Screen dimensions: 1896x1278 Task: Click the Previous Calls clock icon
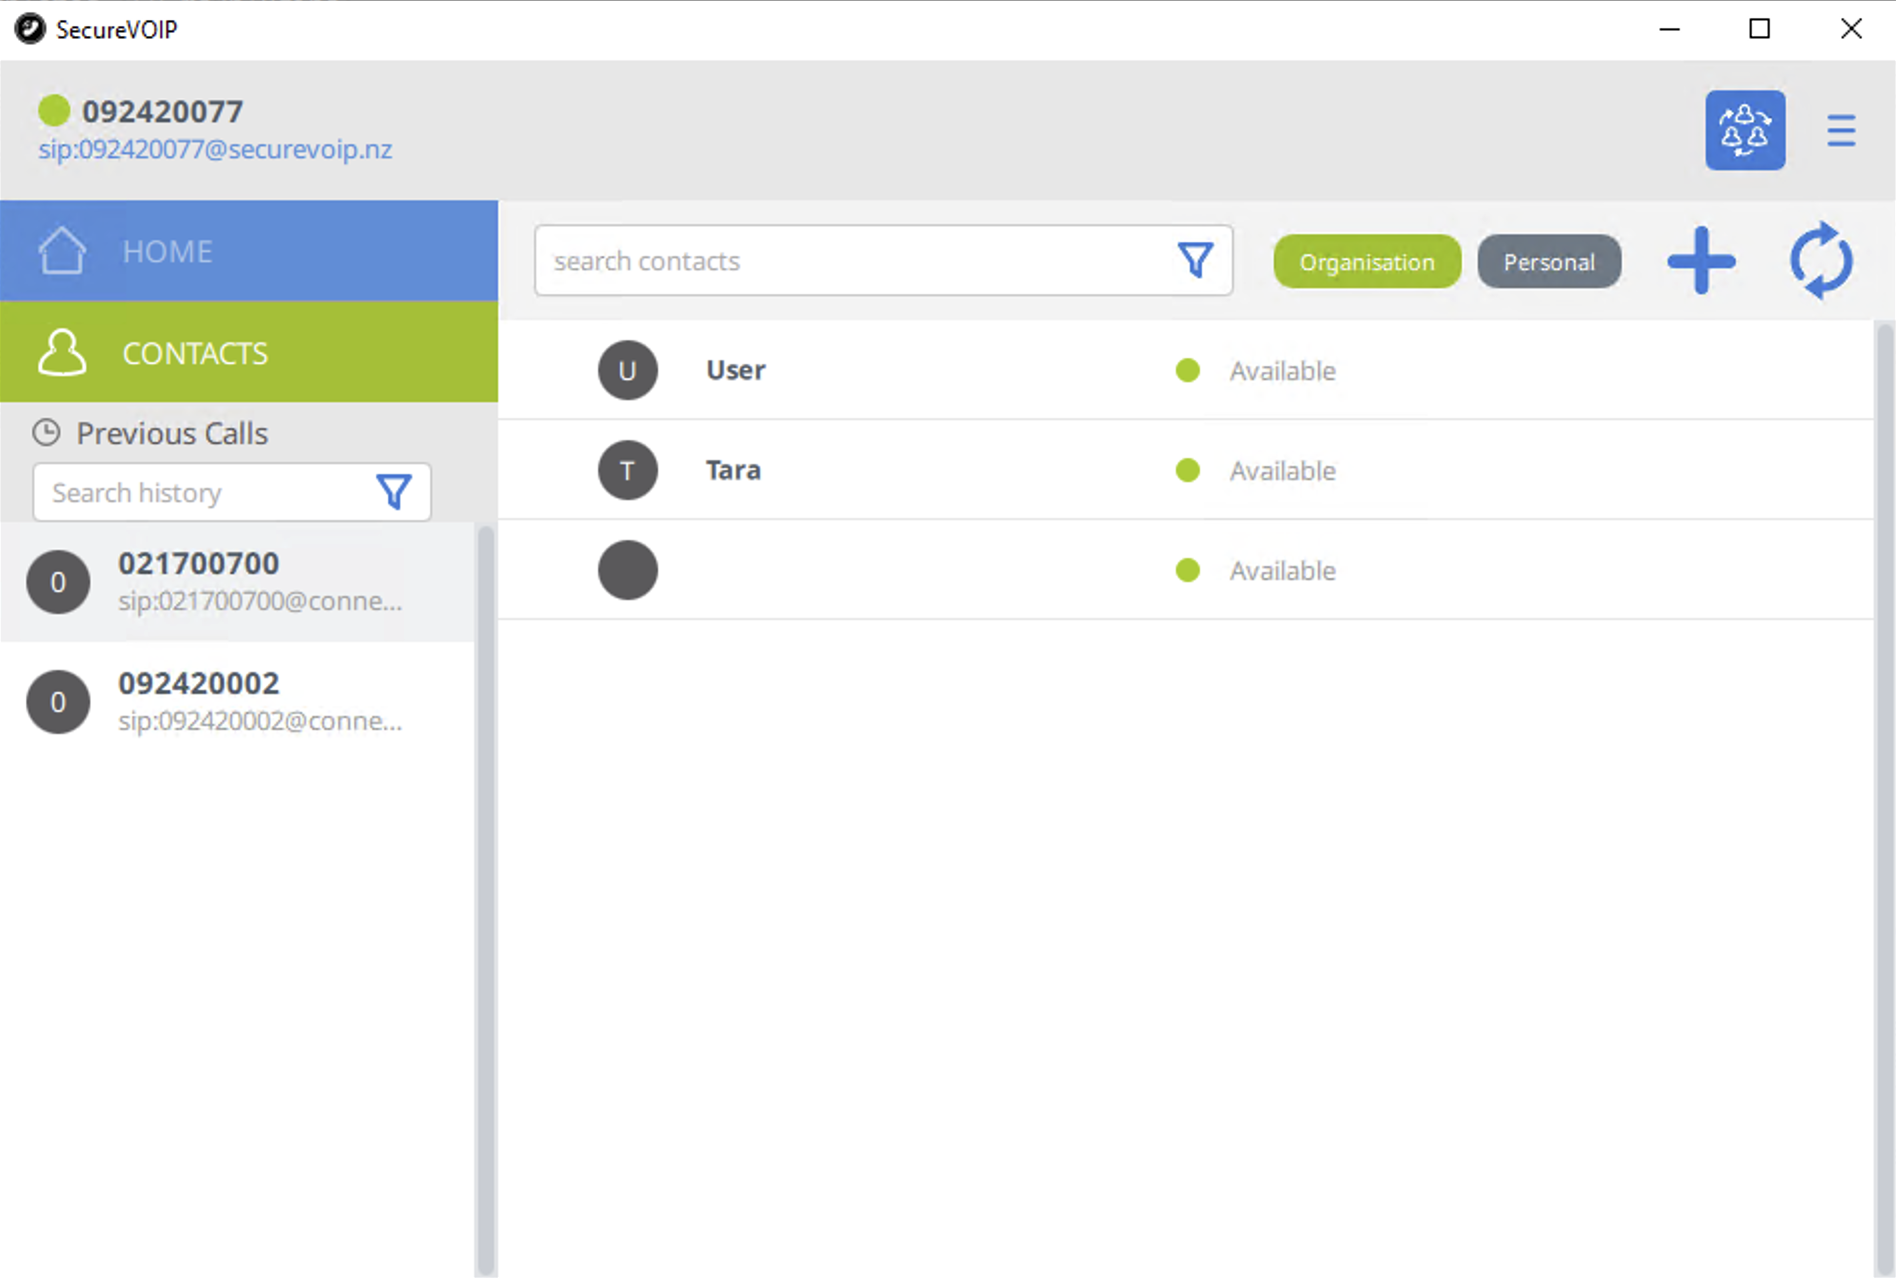(46, 432)
